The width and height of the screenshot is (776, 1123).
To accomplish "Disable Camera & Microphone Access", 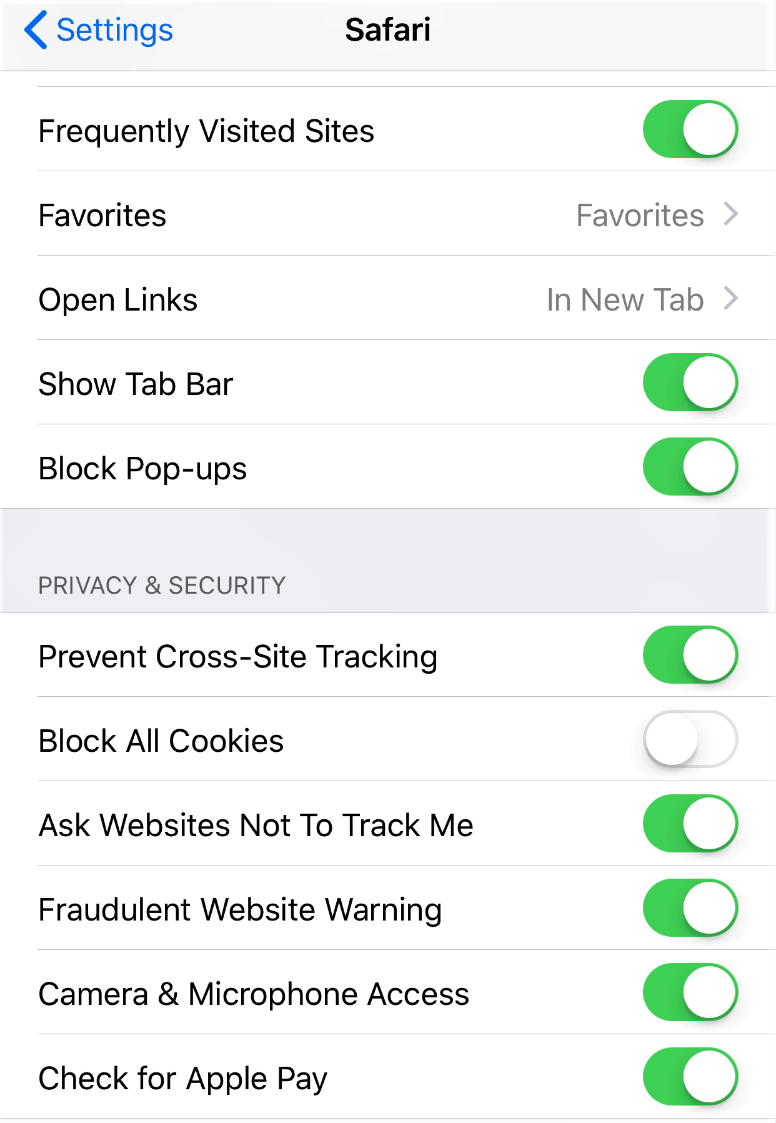I will (x=690, y=994).
